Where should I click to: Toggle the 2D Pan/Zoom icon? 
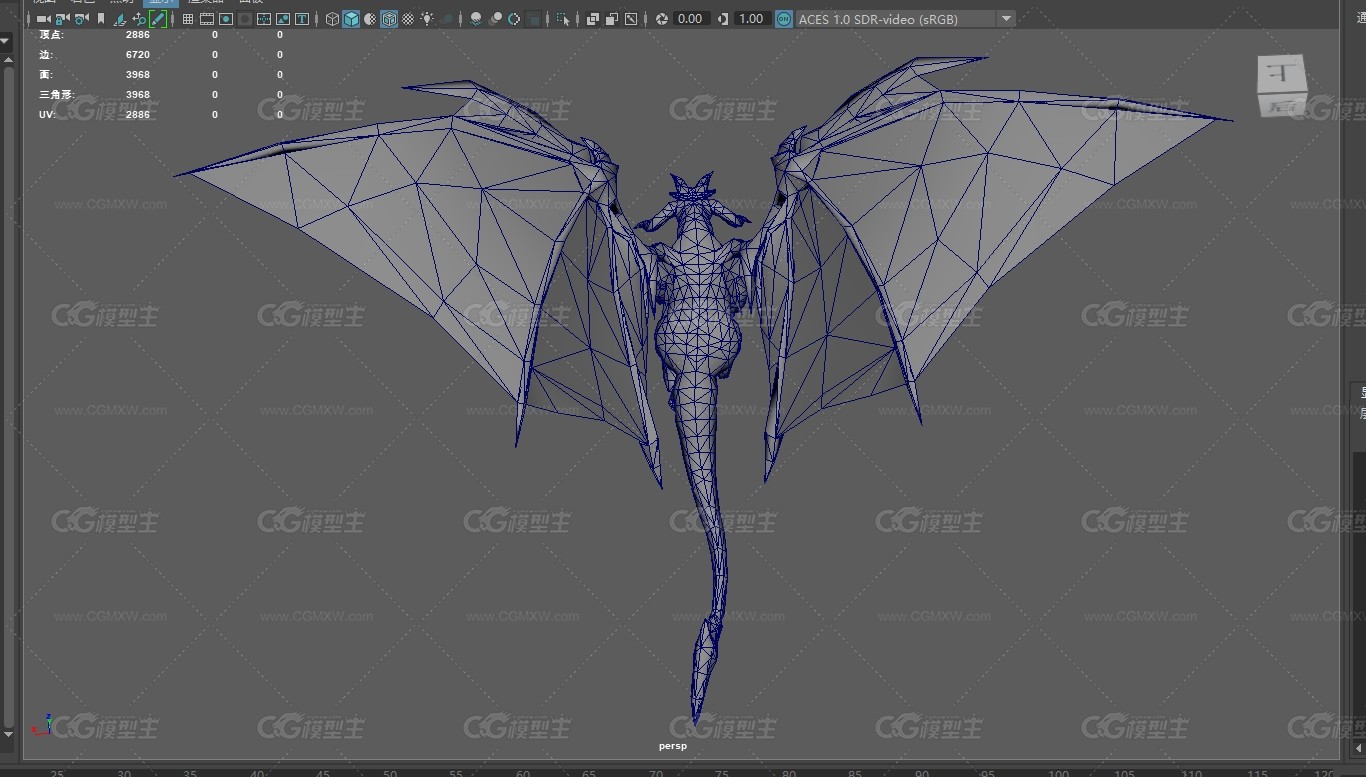coord(138,19)
